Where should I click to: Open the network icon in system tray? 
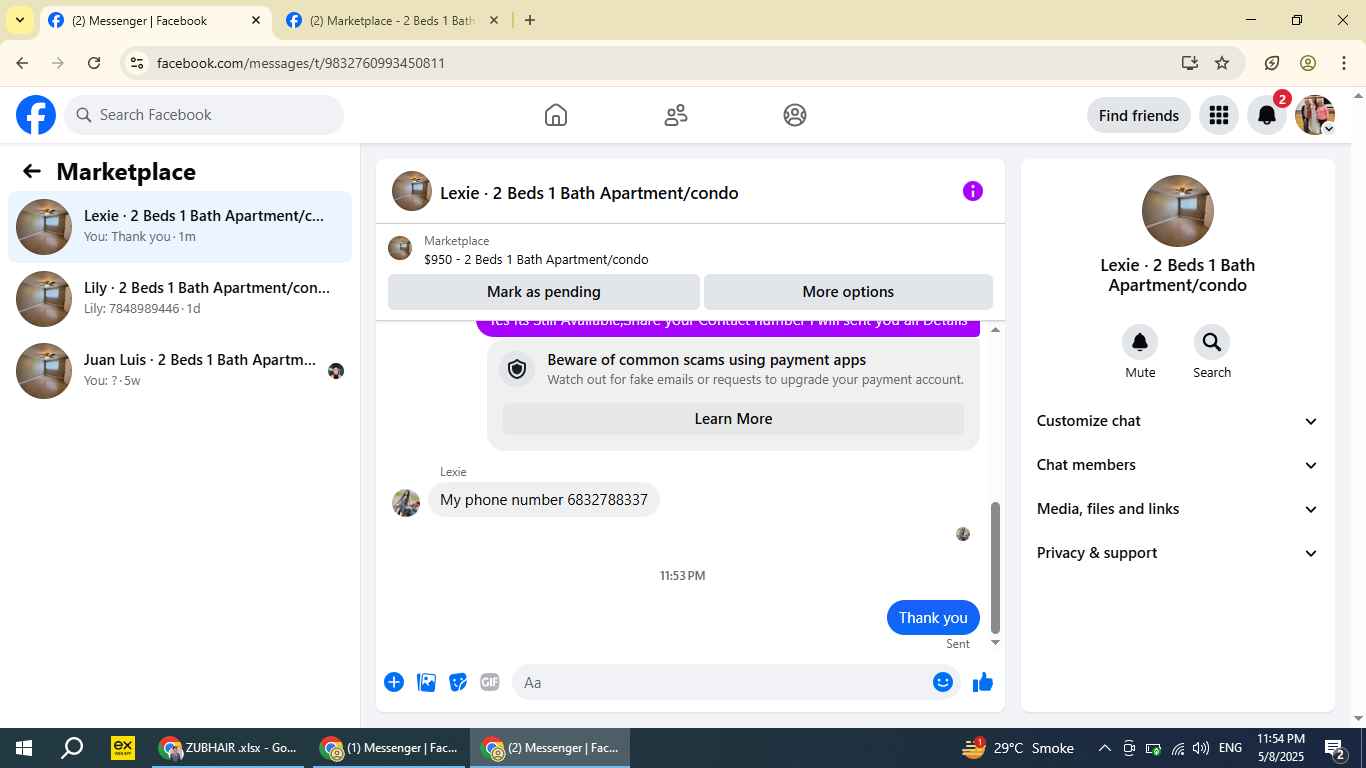coord(1178,748)
